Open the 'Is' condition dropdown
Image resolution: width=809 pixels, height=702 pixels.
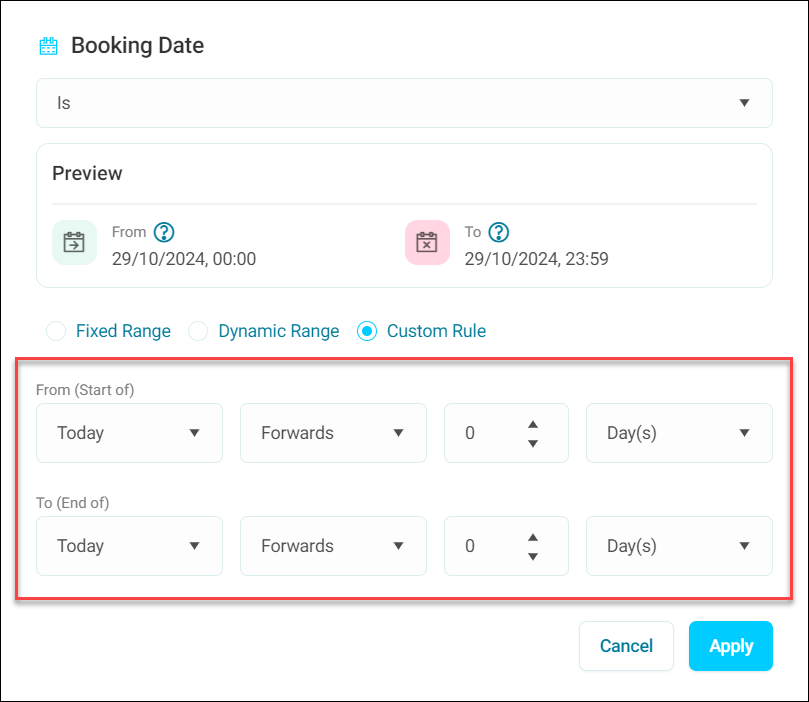404,103
